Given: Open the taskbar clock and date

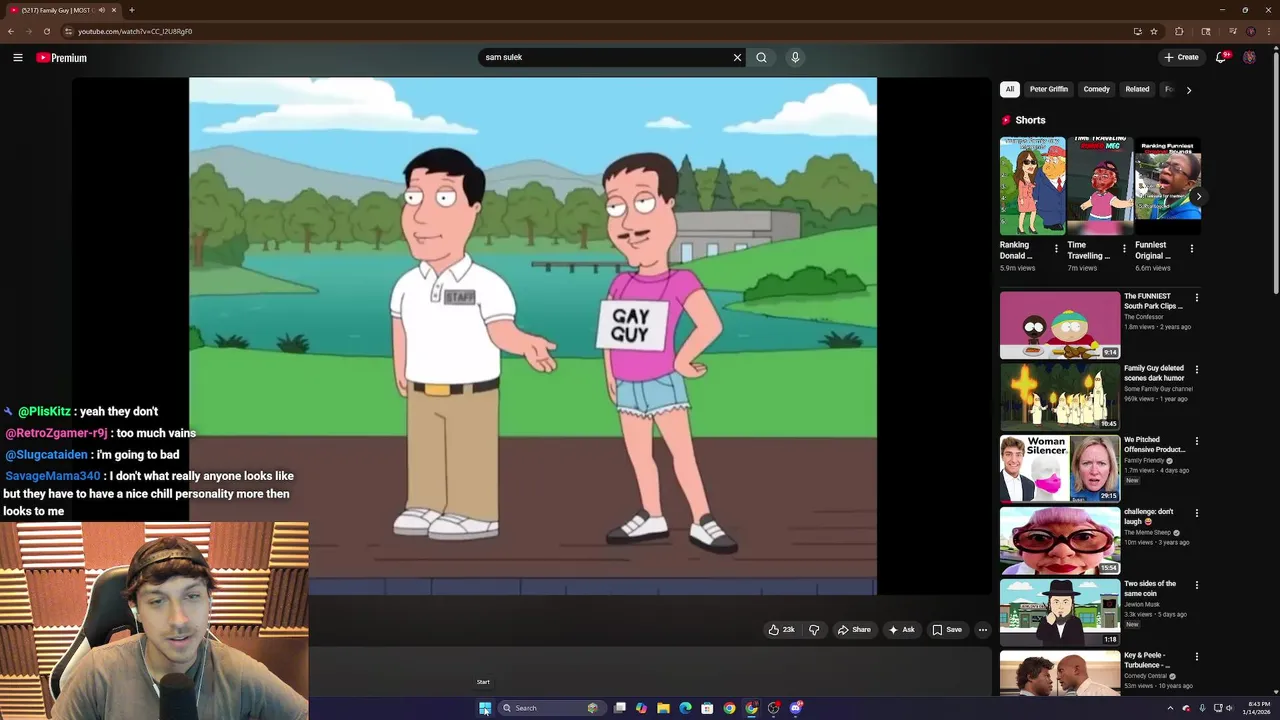Looking at the screenshot, I should [x=1257, y=708].
